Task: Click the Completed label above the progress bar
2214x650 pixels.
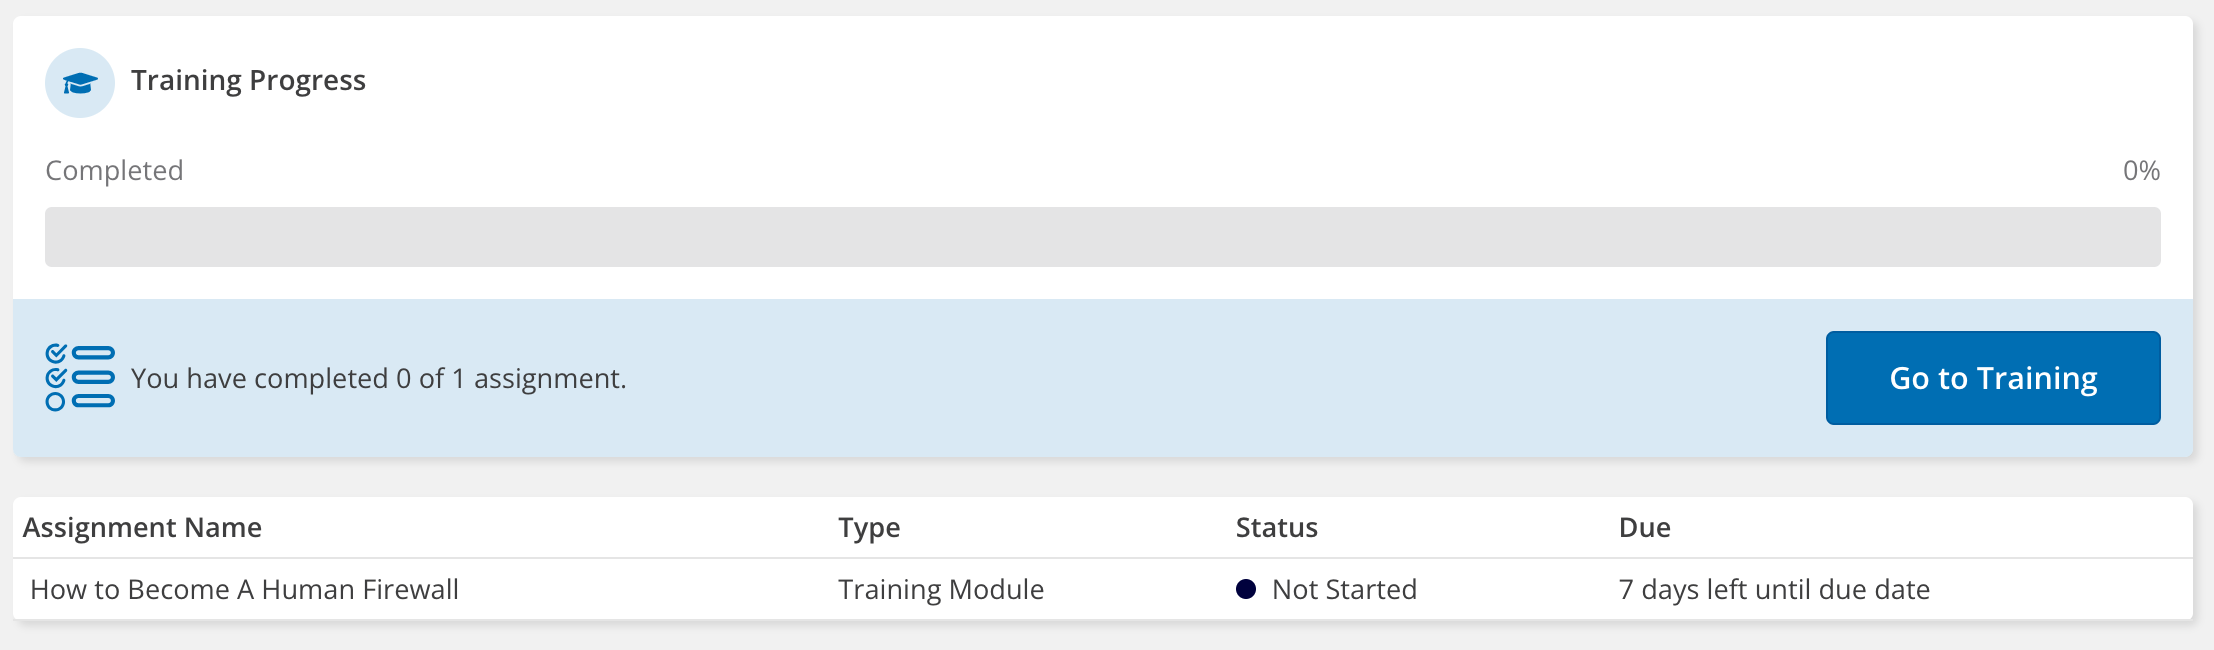Action: [x=114, y=171]
